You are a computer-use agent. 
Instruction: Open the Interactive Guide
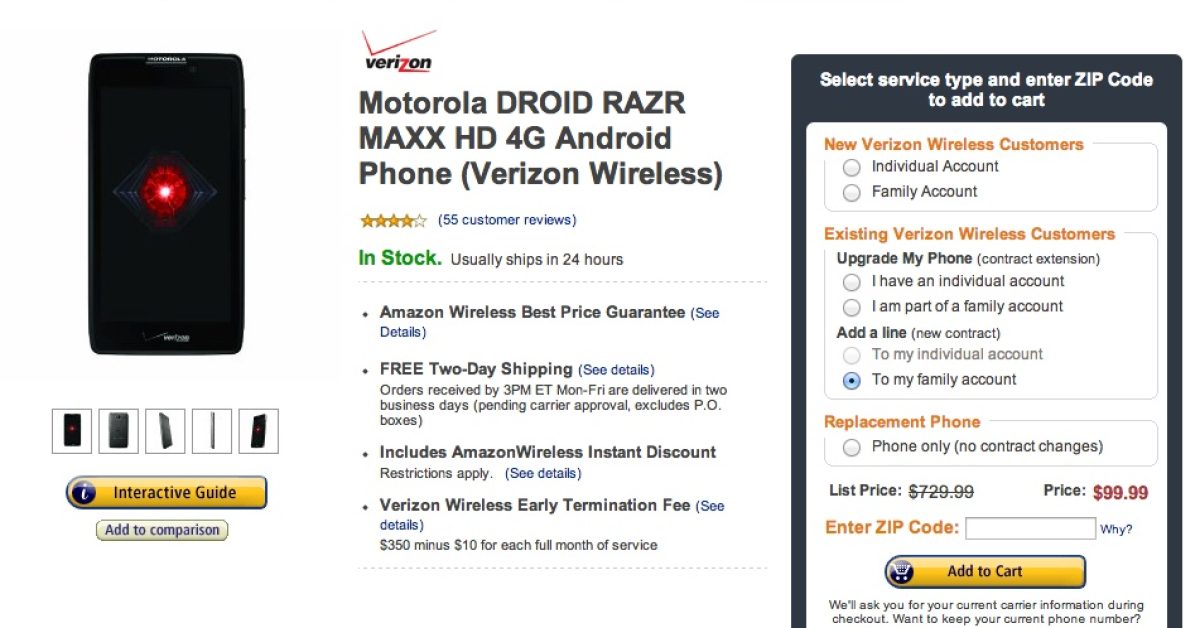point(167,492)
